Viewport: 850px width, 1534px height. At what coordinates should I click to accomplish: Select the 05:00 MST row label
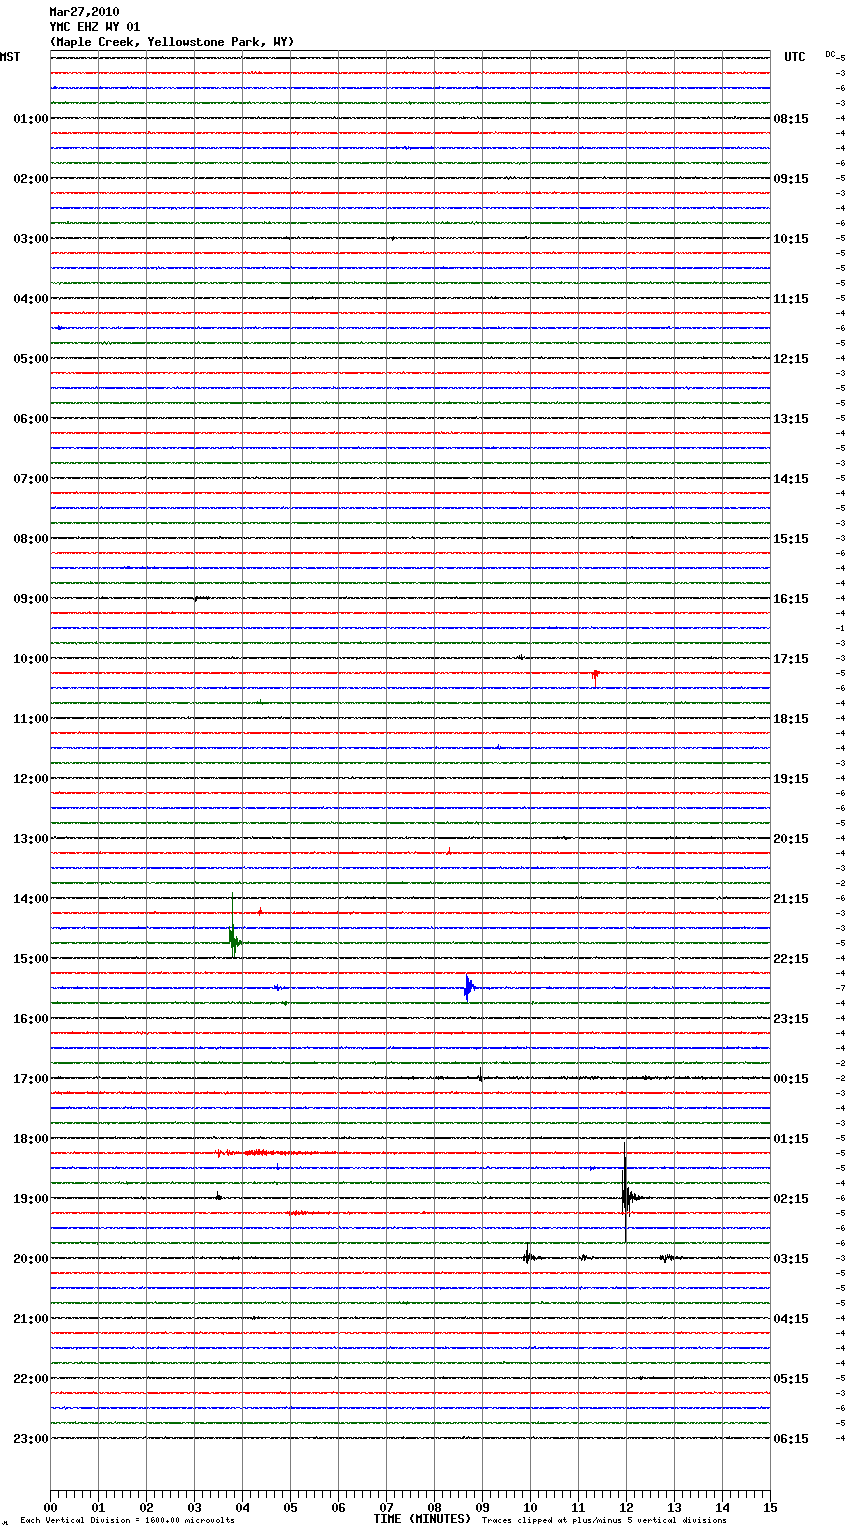[x=31, y=359]
